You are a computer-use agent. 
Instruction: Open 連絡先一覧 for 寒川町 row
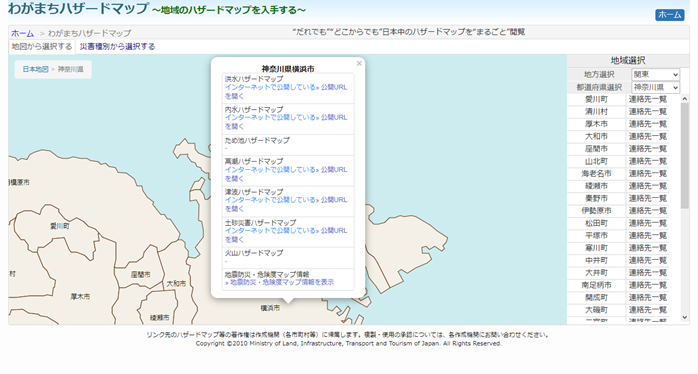[648, 248]
